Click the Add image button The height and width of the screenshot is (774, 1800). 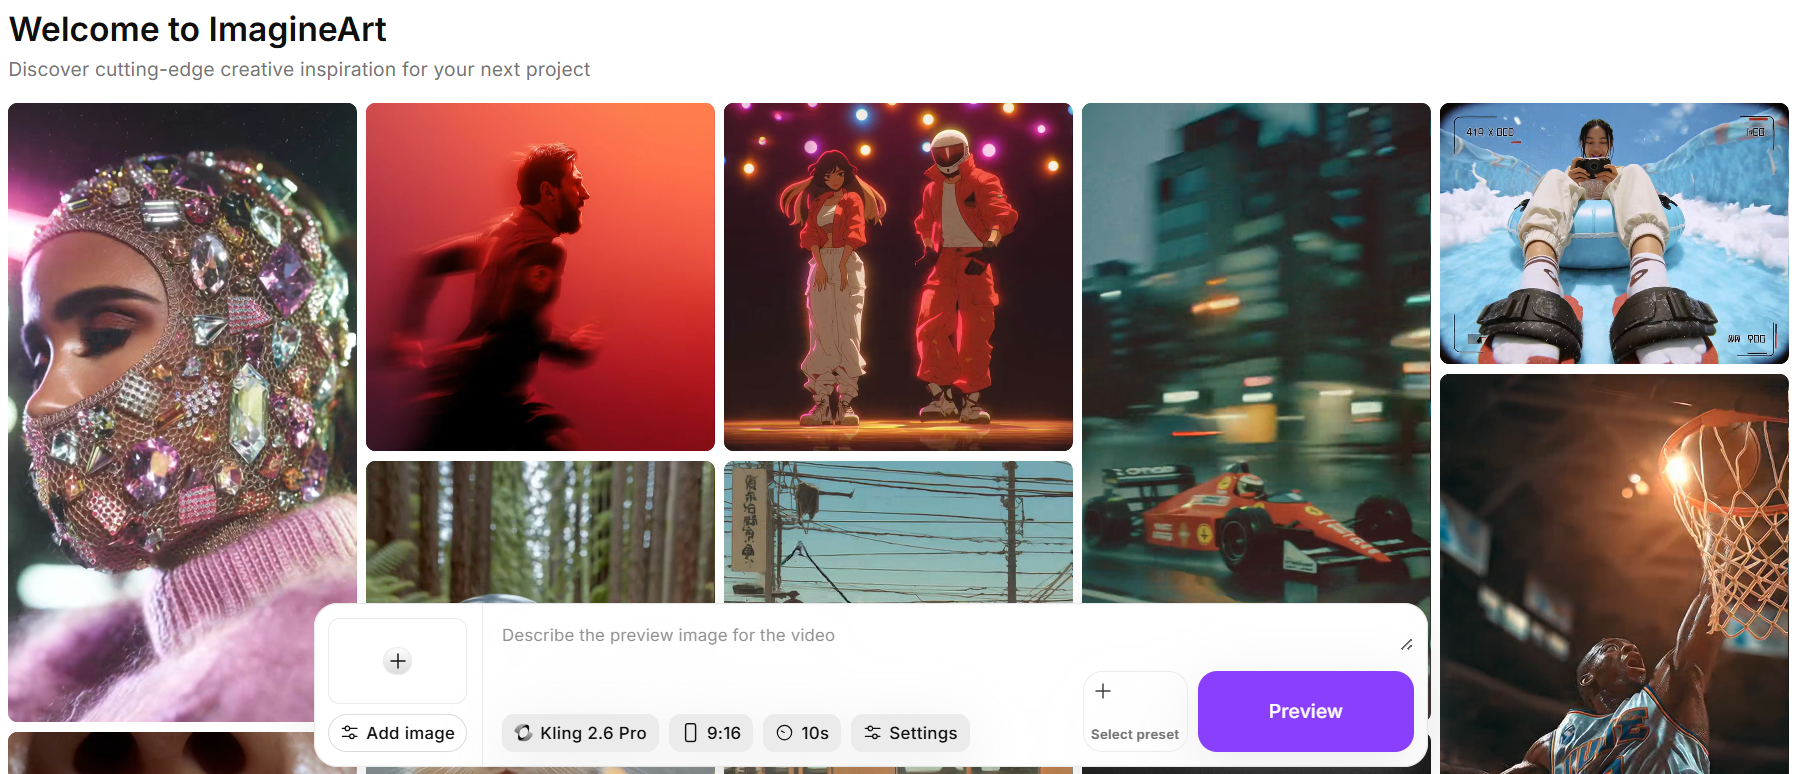click(x=398, y=733)
